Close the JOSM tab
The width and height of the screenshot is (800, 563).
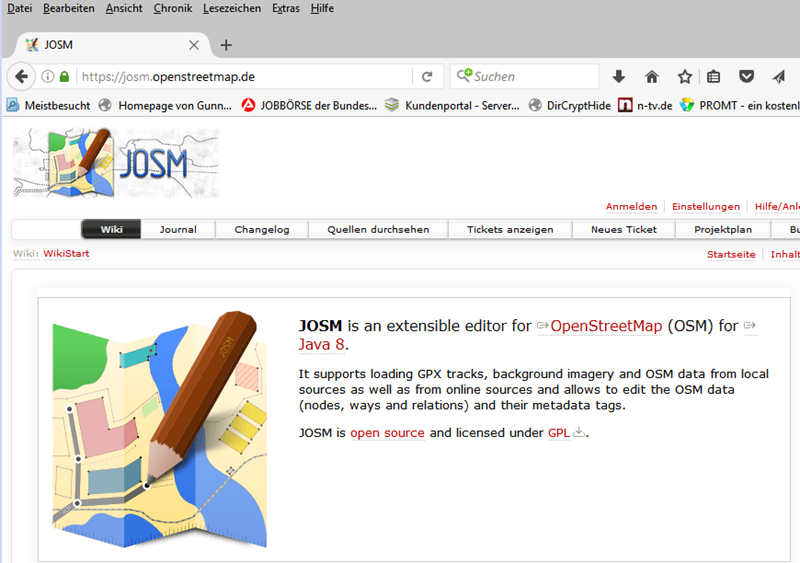(194, 45)
